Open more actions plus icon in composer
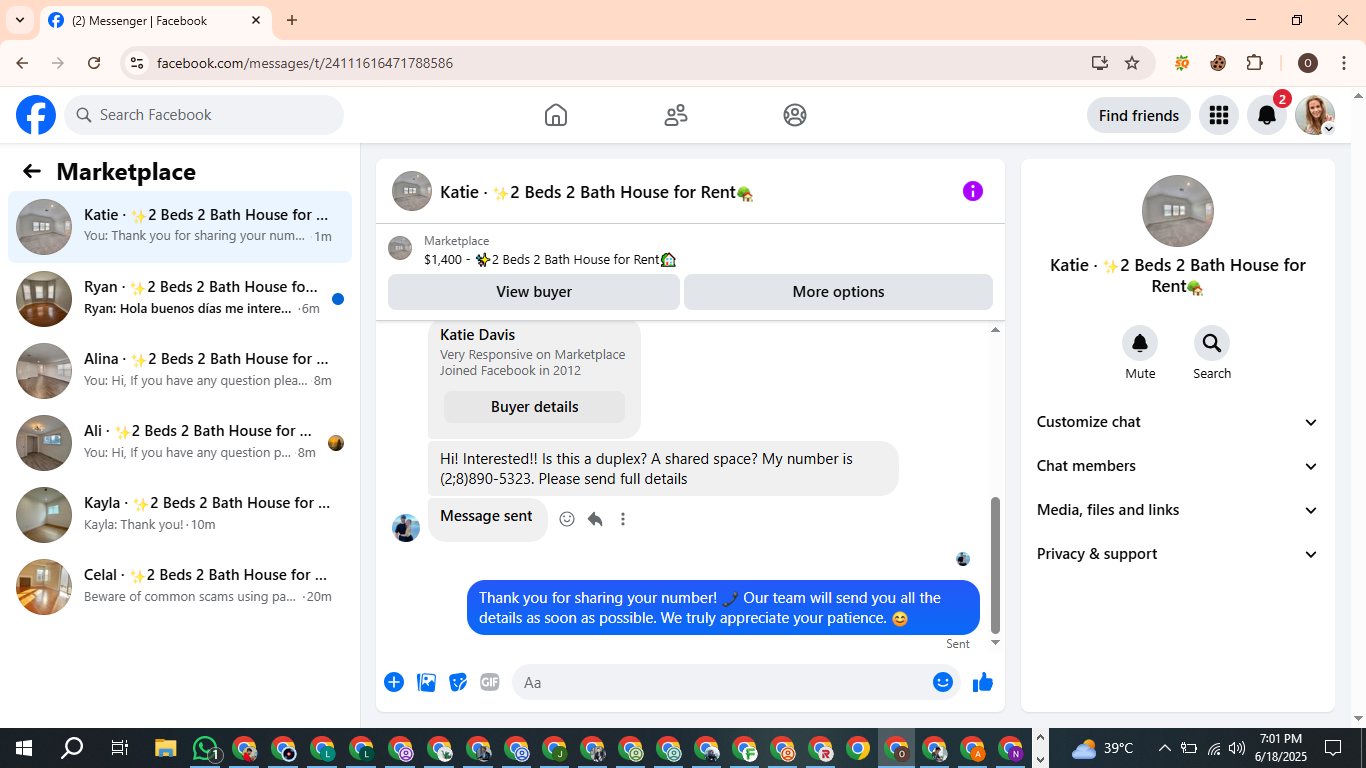 [x=394, y=682]
